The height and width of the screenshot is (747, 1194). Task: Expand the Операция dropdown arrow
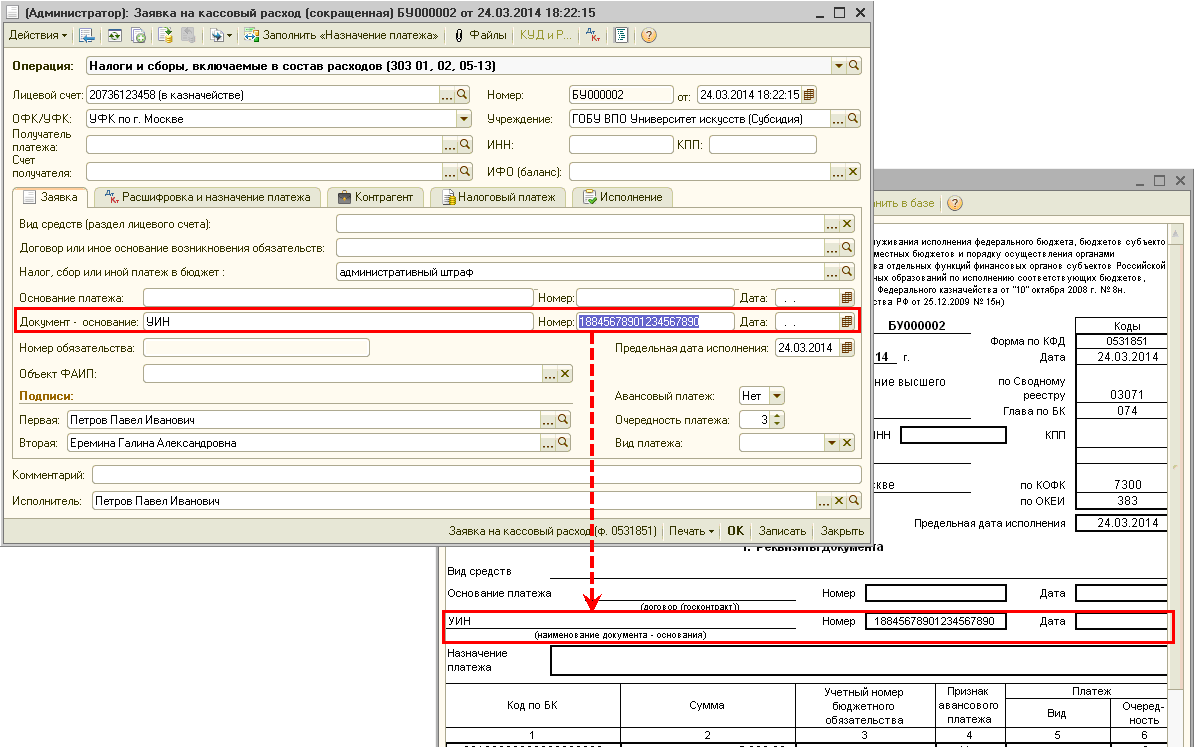tap(838, 65)
